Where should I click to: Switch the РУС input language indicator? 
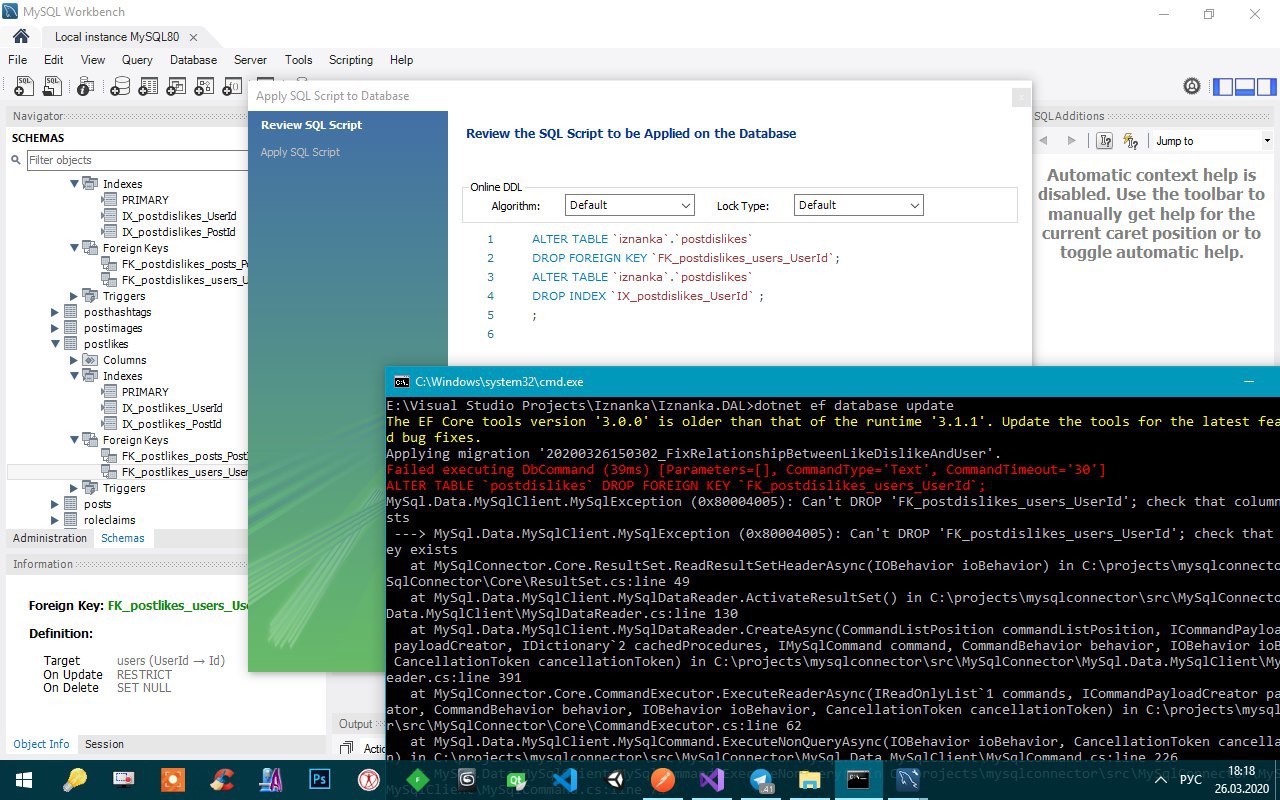[x=1191, y=780]
